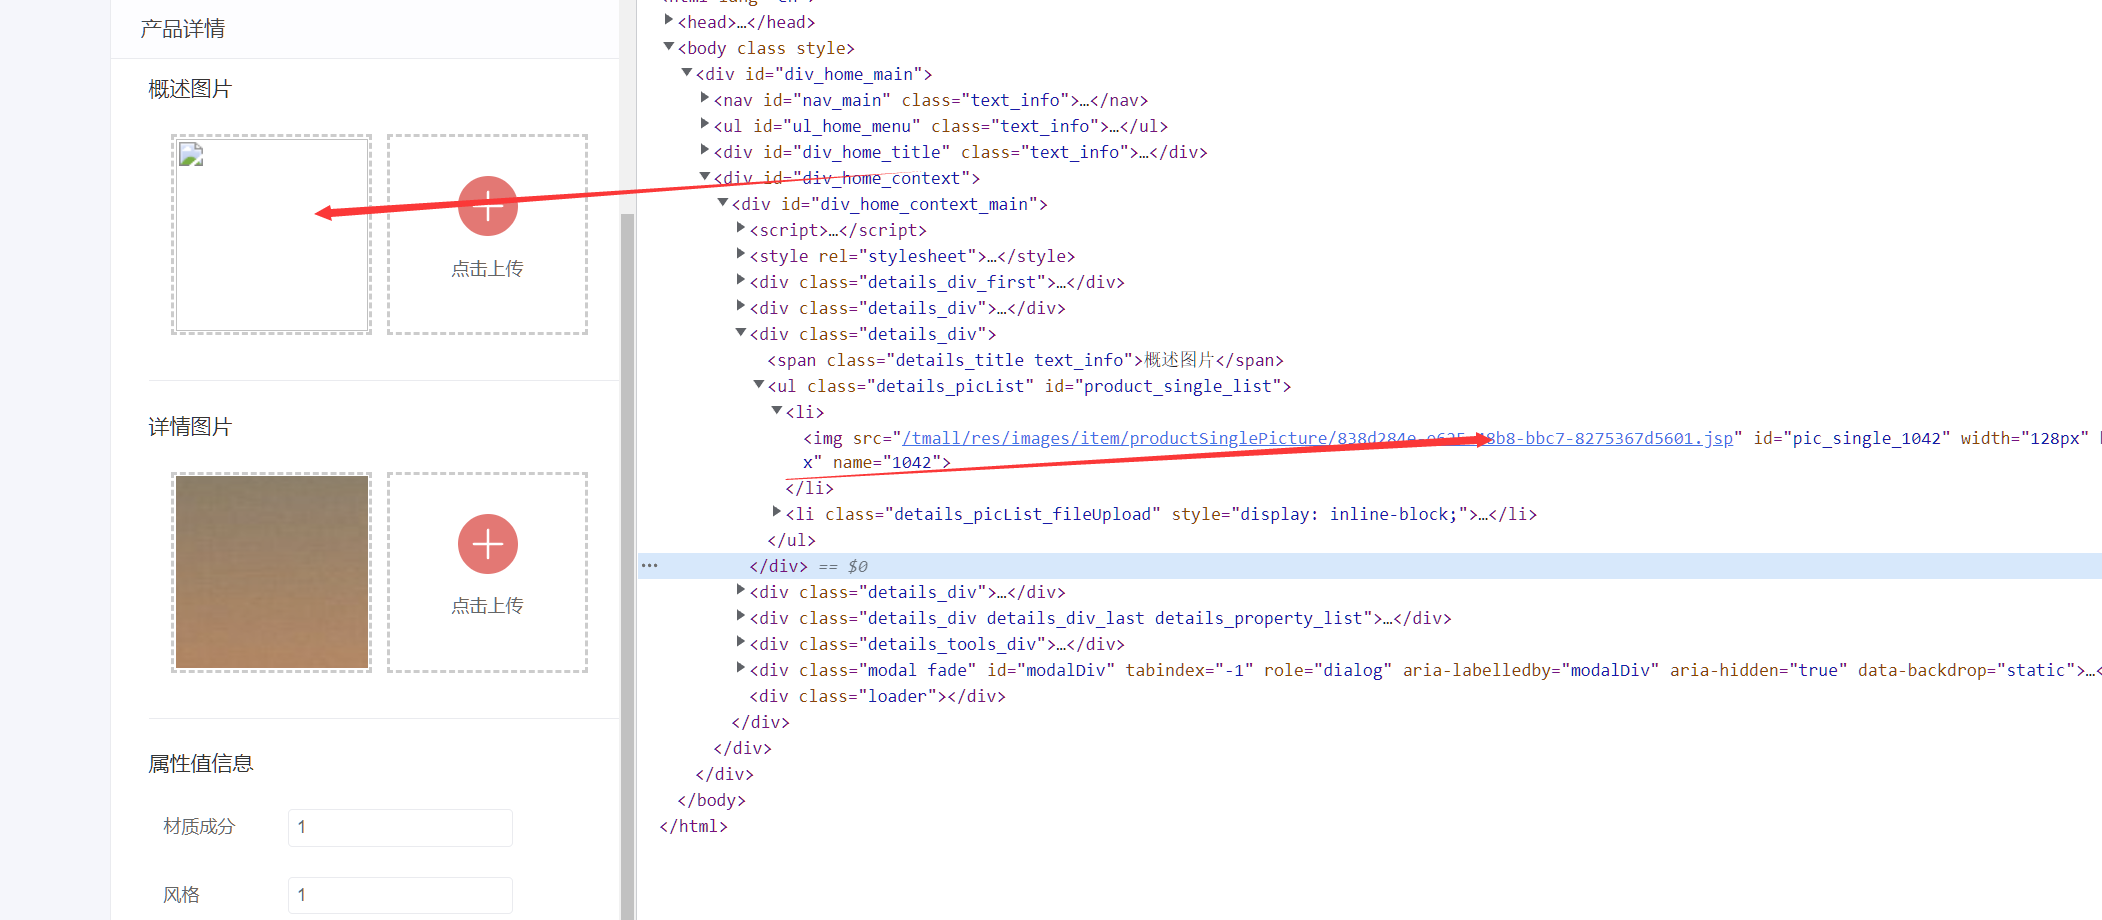
Task: Click the 属性值信息 section title
Action: tap(201, 764)
